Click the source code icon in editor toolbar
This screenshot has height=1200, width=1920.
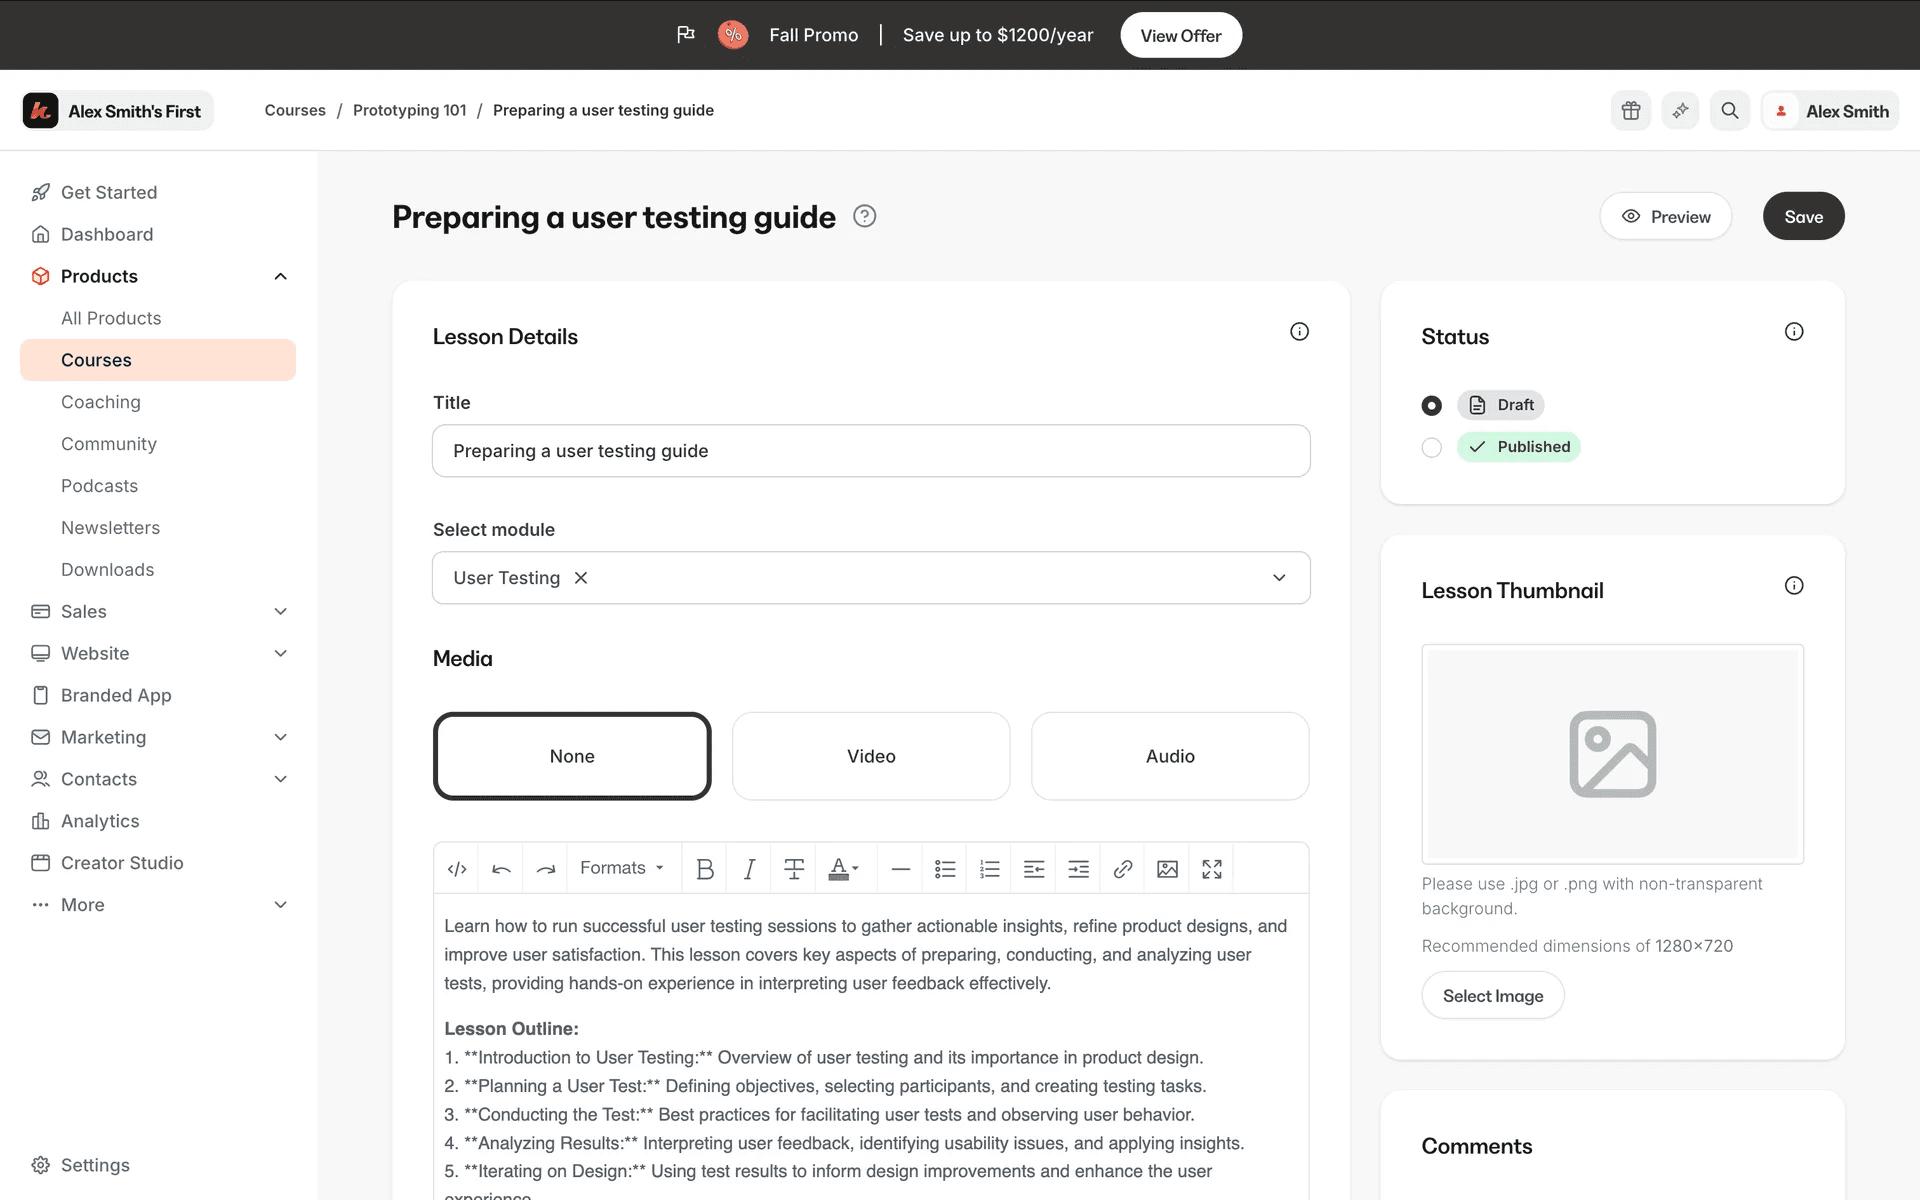pyautogui.click(x=457, y=869)
